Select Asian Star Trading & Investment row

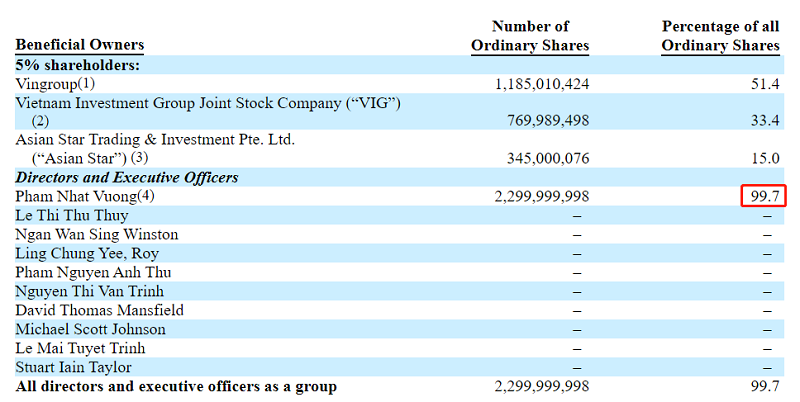click(399, 149)
